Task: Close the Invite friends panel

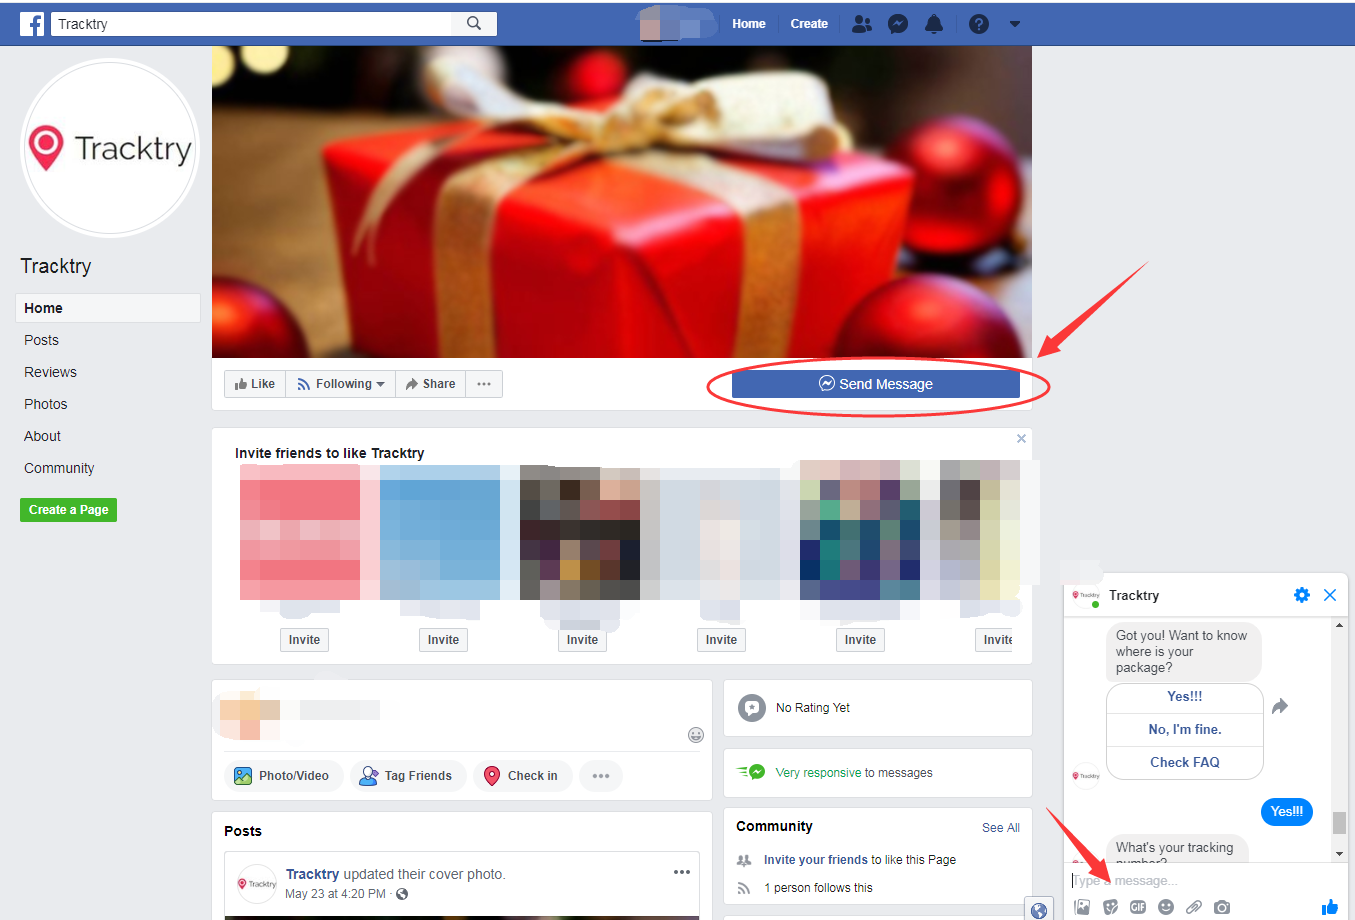Action: pyautogui.click(x=1021, y=438)
